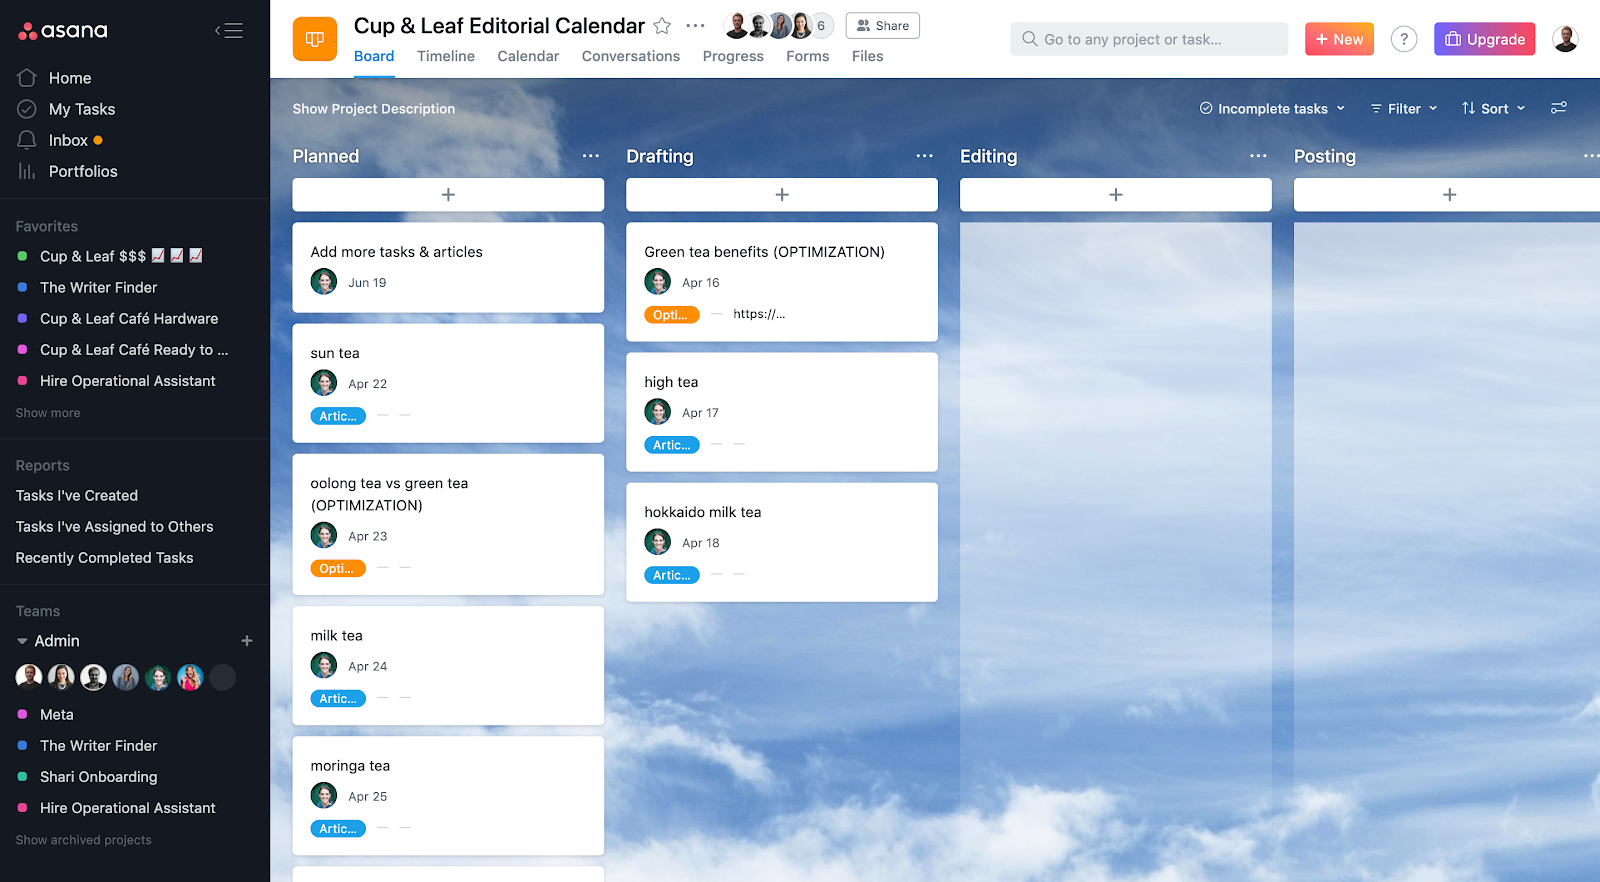The height and width of the screenshot is (882, 1600).
Task: Open the Sort dropdown
Action: tap(1494, 108)
